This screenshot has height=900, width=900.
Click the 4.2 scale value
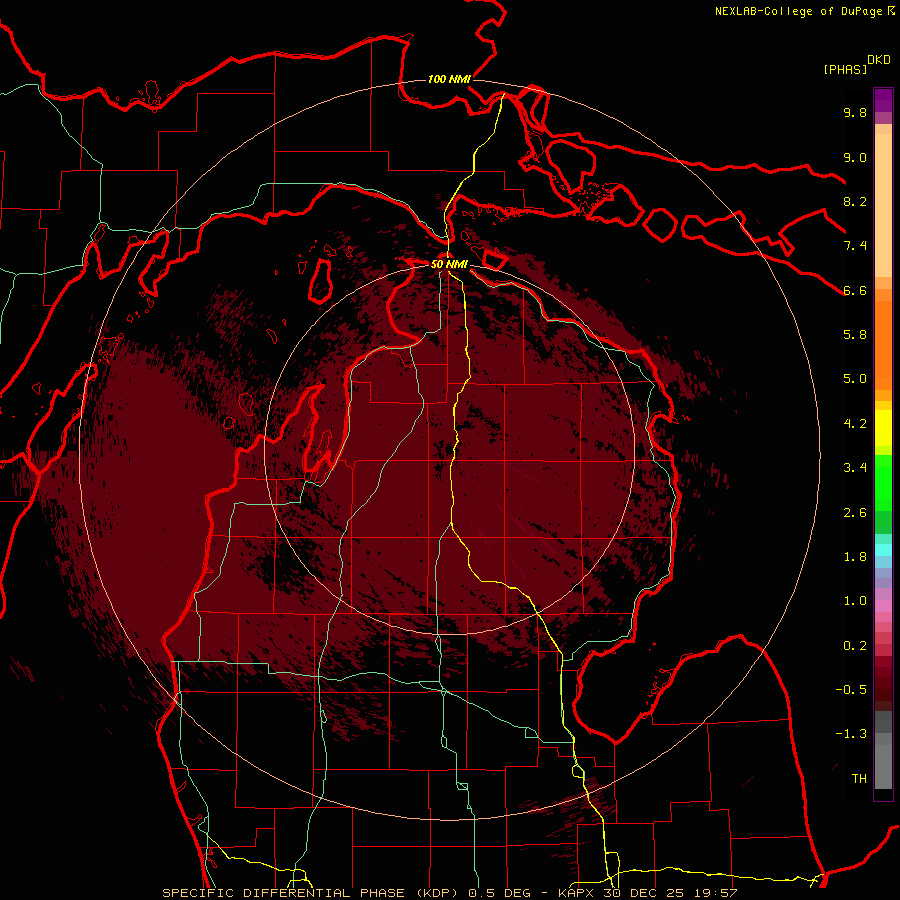tap(855, 424)
